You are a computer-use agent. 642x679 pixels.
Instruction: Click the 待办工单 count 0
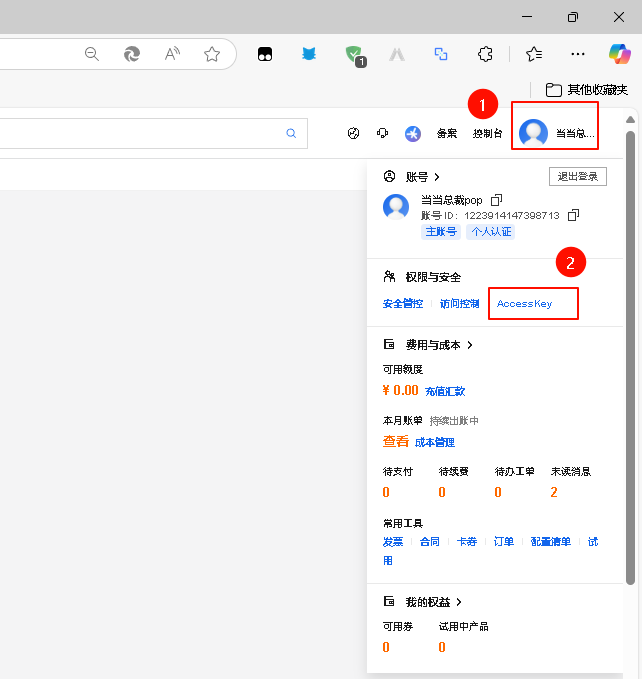498,492
